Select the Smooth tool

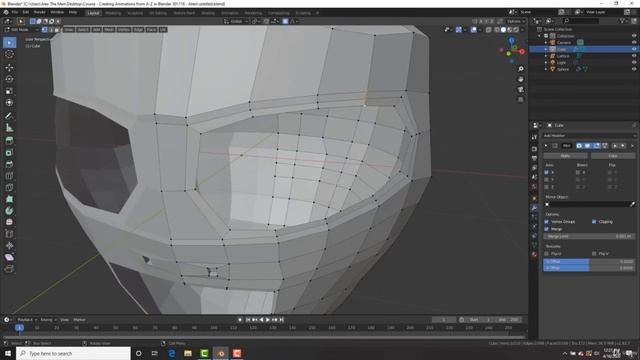point(9,222)
